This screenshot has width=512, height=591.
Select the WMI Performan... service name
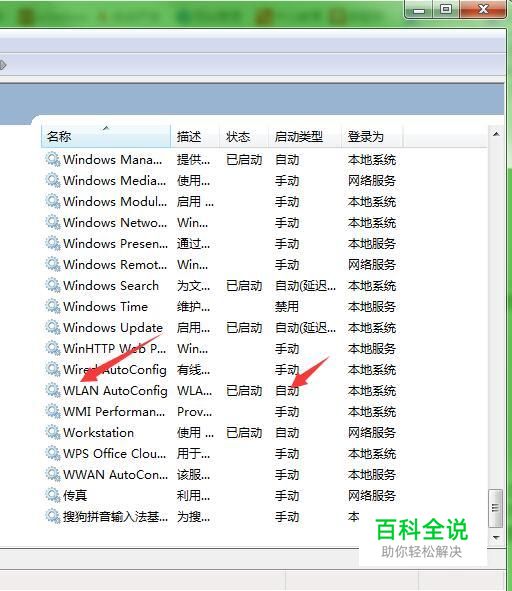click(114, 412)
